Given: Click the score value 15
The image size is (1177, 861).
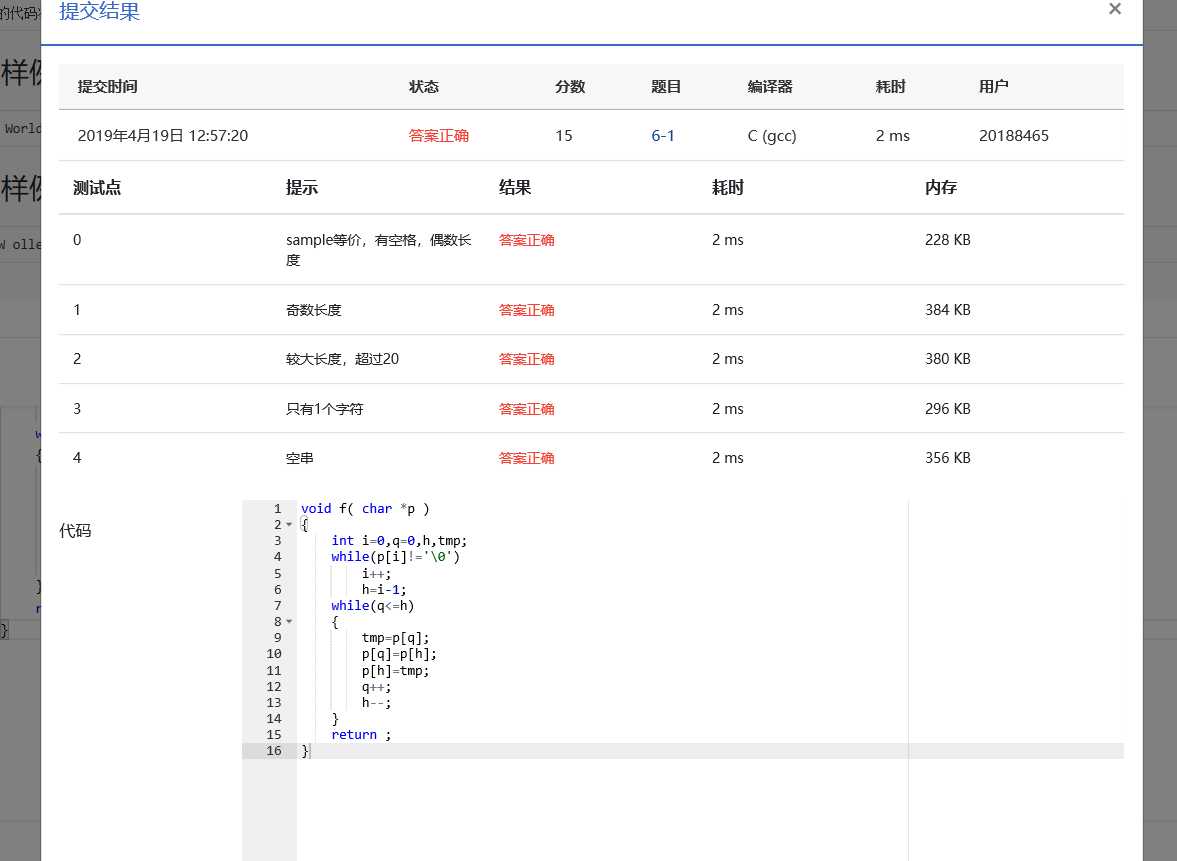Looking at the screenshot, I should pyautogui.click(x=564, y=136).
